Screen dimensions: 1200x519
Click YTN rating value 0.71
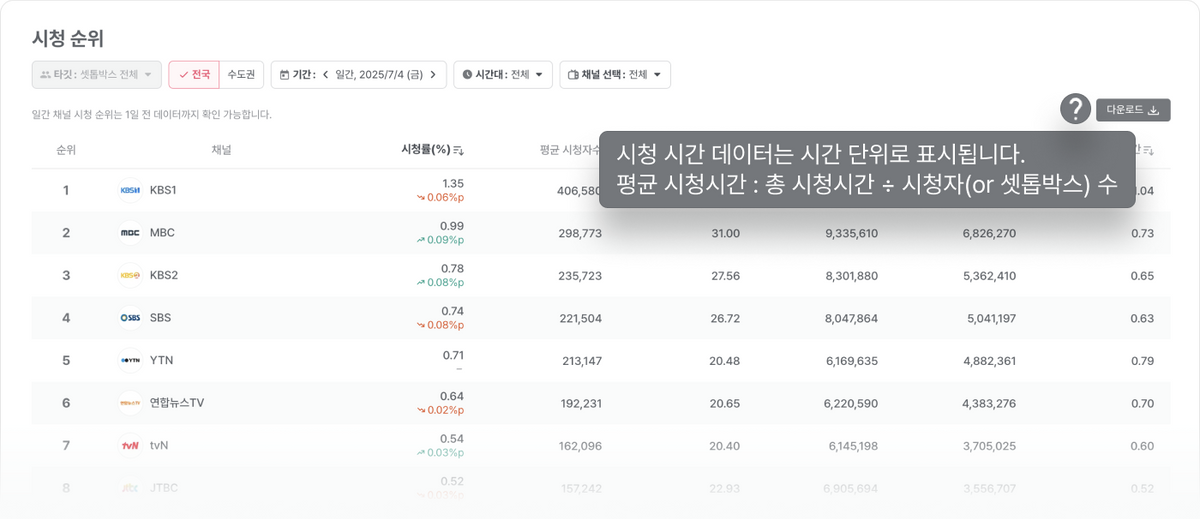click(x=453, y=355)
